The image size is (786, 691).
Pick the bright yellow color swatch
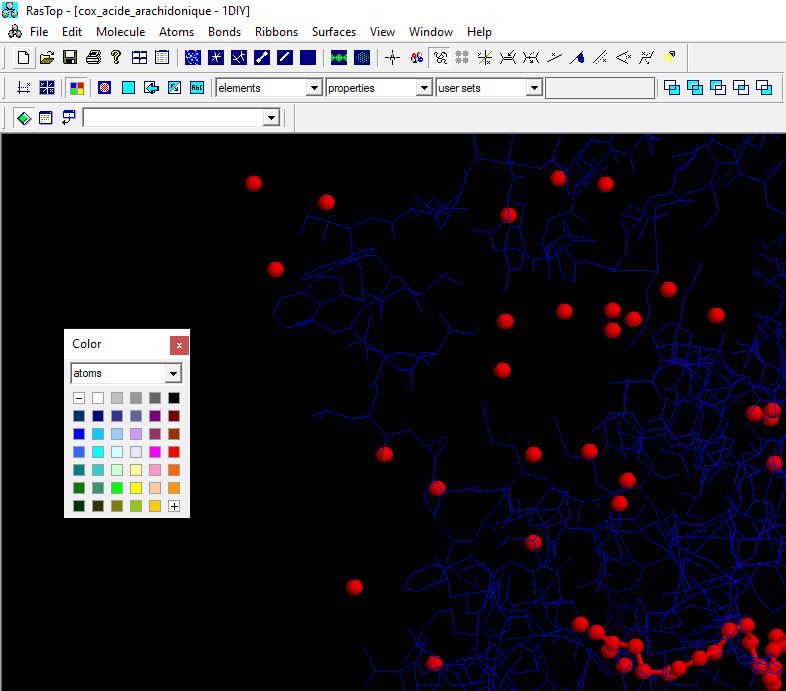click(x=136, y=488)
